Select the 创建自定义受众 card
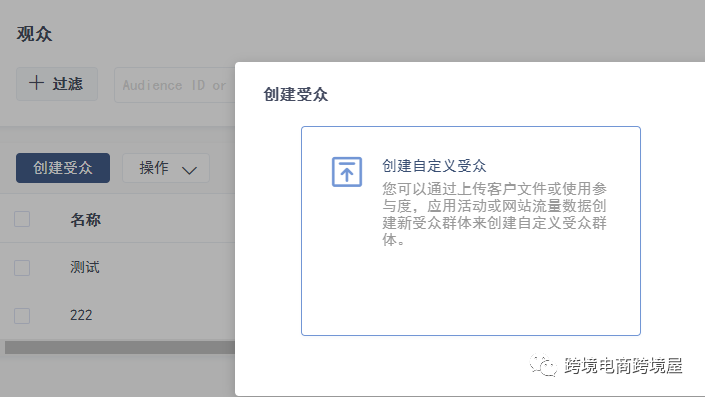The image size is (705, 397). 471,231
